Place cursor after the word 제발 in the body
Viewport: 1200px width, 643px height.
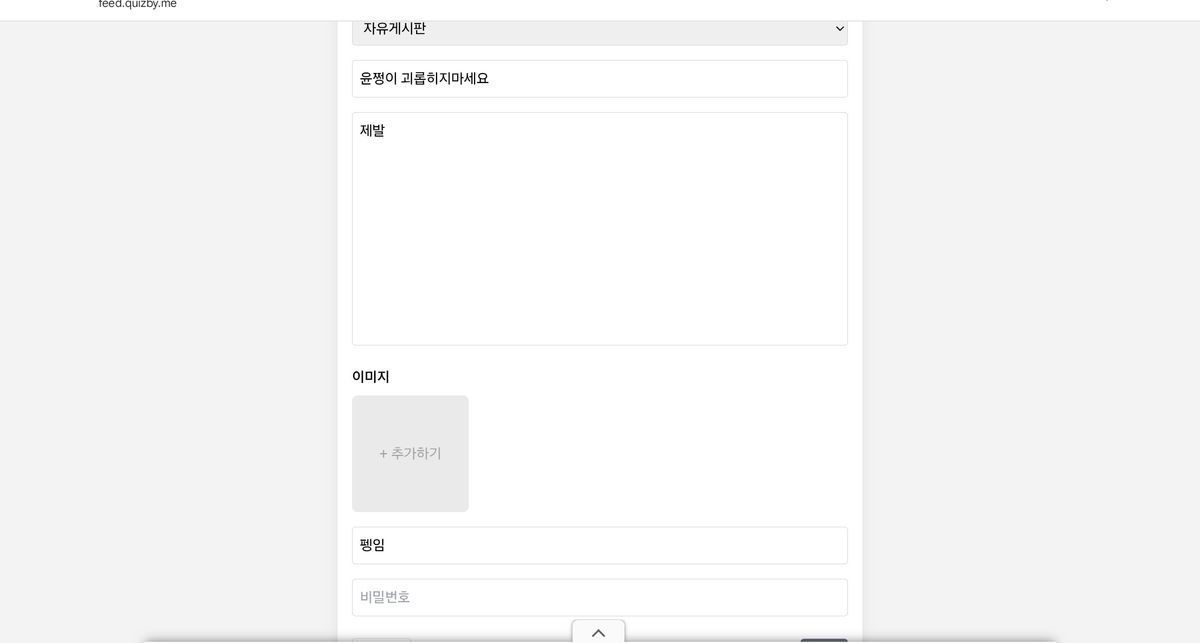386,131
